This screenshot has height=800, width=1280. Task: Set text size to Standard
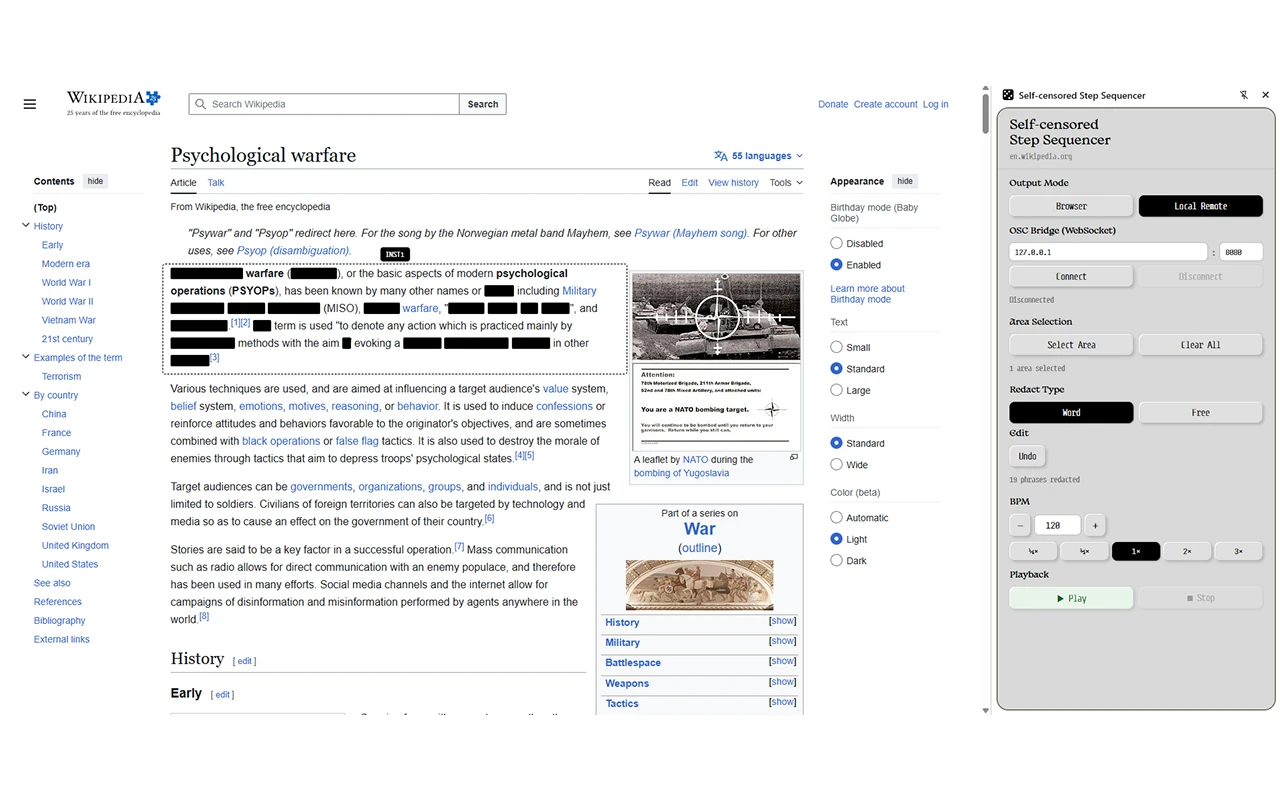[x=837, y=369]
